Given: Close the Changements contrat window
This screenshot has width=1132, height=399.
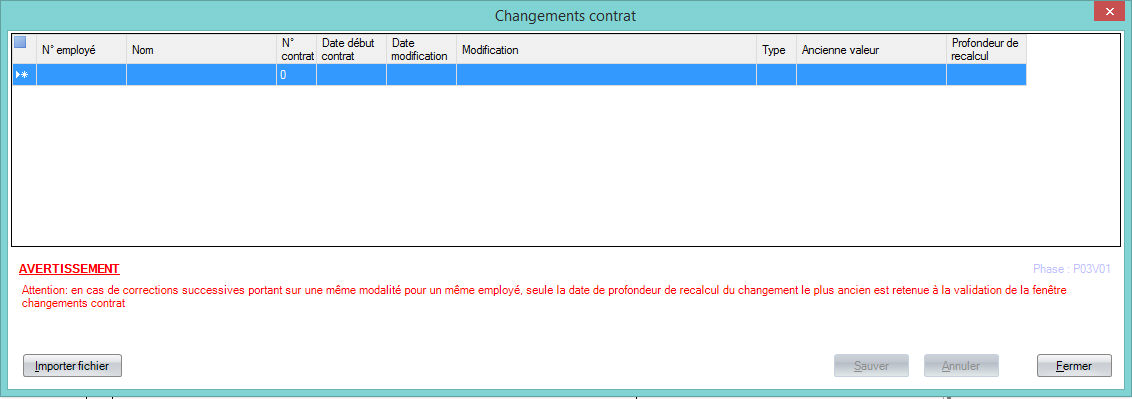Looking at the screenshot, I should click(x=1110, y=12).
